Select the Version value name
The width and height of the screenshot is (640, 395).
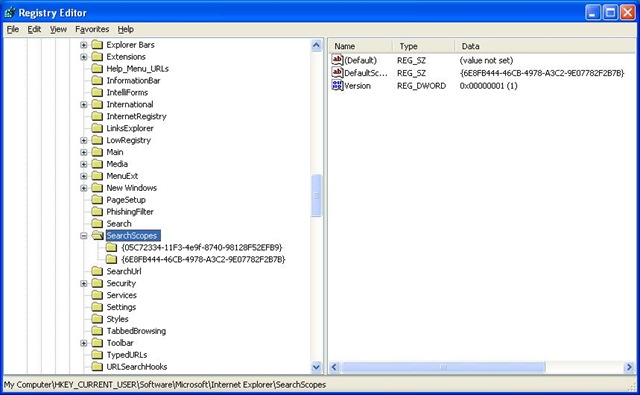tap(358, 86)
